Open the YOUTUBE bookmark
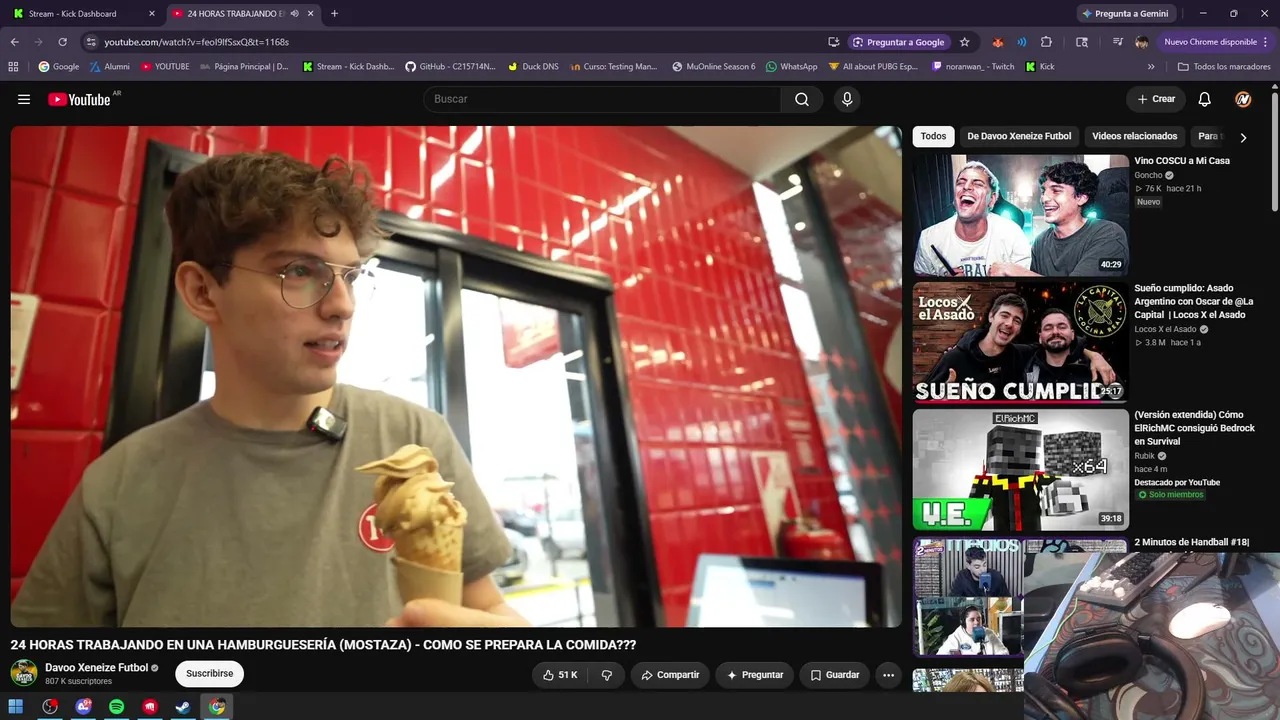1280x720 pixels. click(x=165, y=67)
